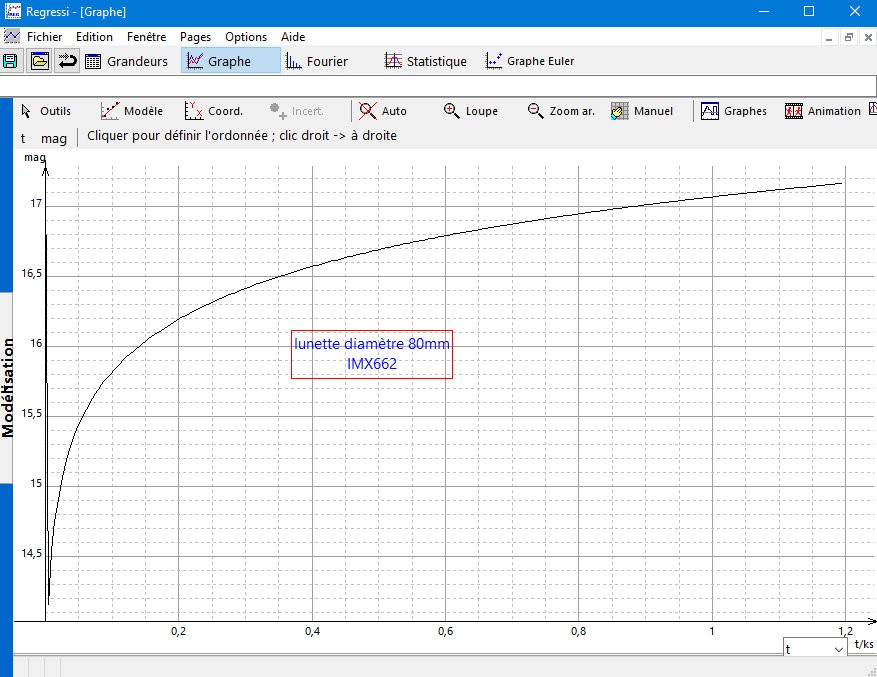877x677 pixels.
Task: Open the Modèle modelling tool
Action: click(x=131, y=111)
